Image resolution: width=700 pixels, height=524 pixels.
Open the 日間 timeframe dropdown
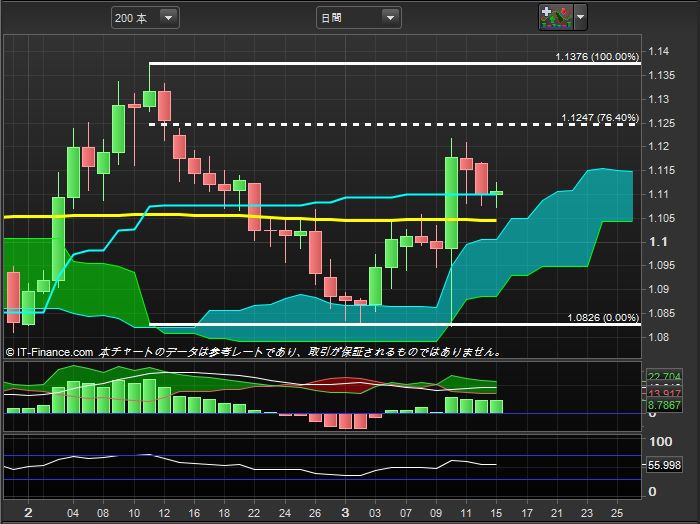(x=358, y=18)
